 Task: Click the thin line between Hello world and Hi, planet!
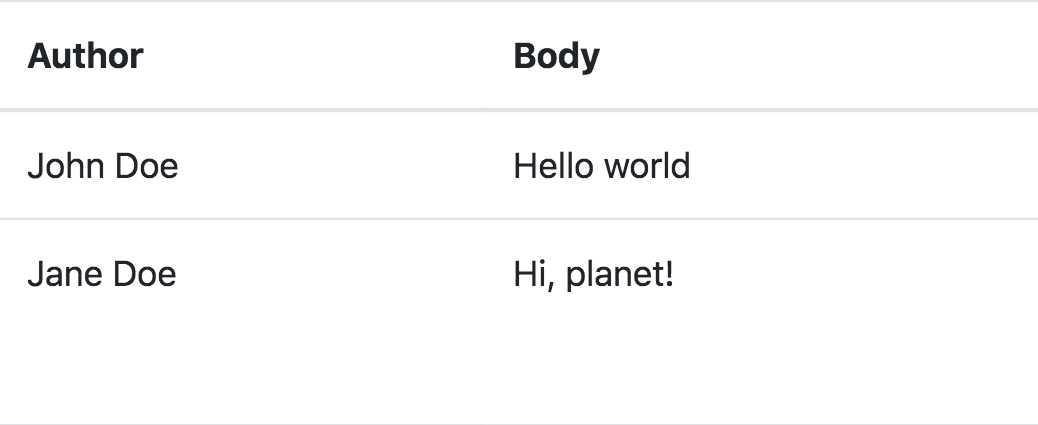point(650,218)
